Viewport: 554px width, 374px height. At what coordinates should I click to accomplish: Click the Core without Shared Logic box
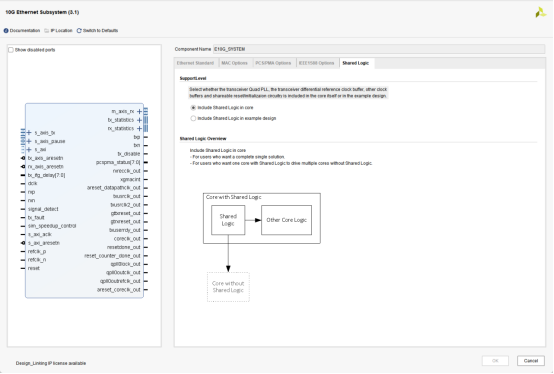(228, 287)
